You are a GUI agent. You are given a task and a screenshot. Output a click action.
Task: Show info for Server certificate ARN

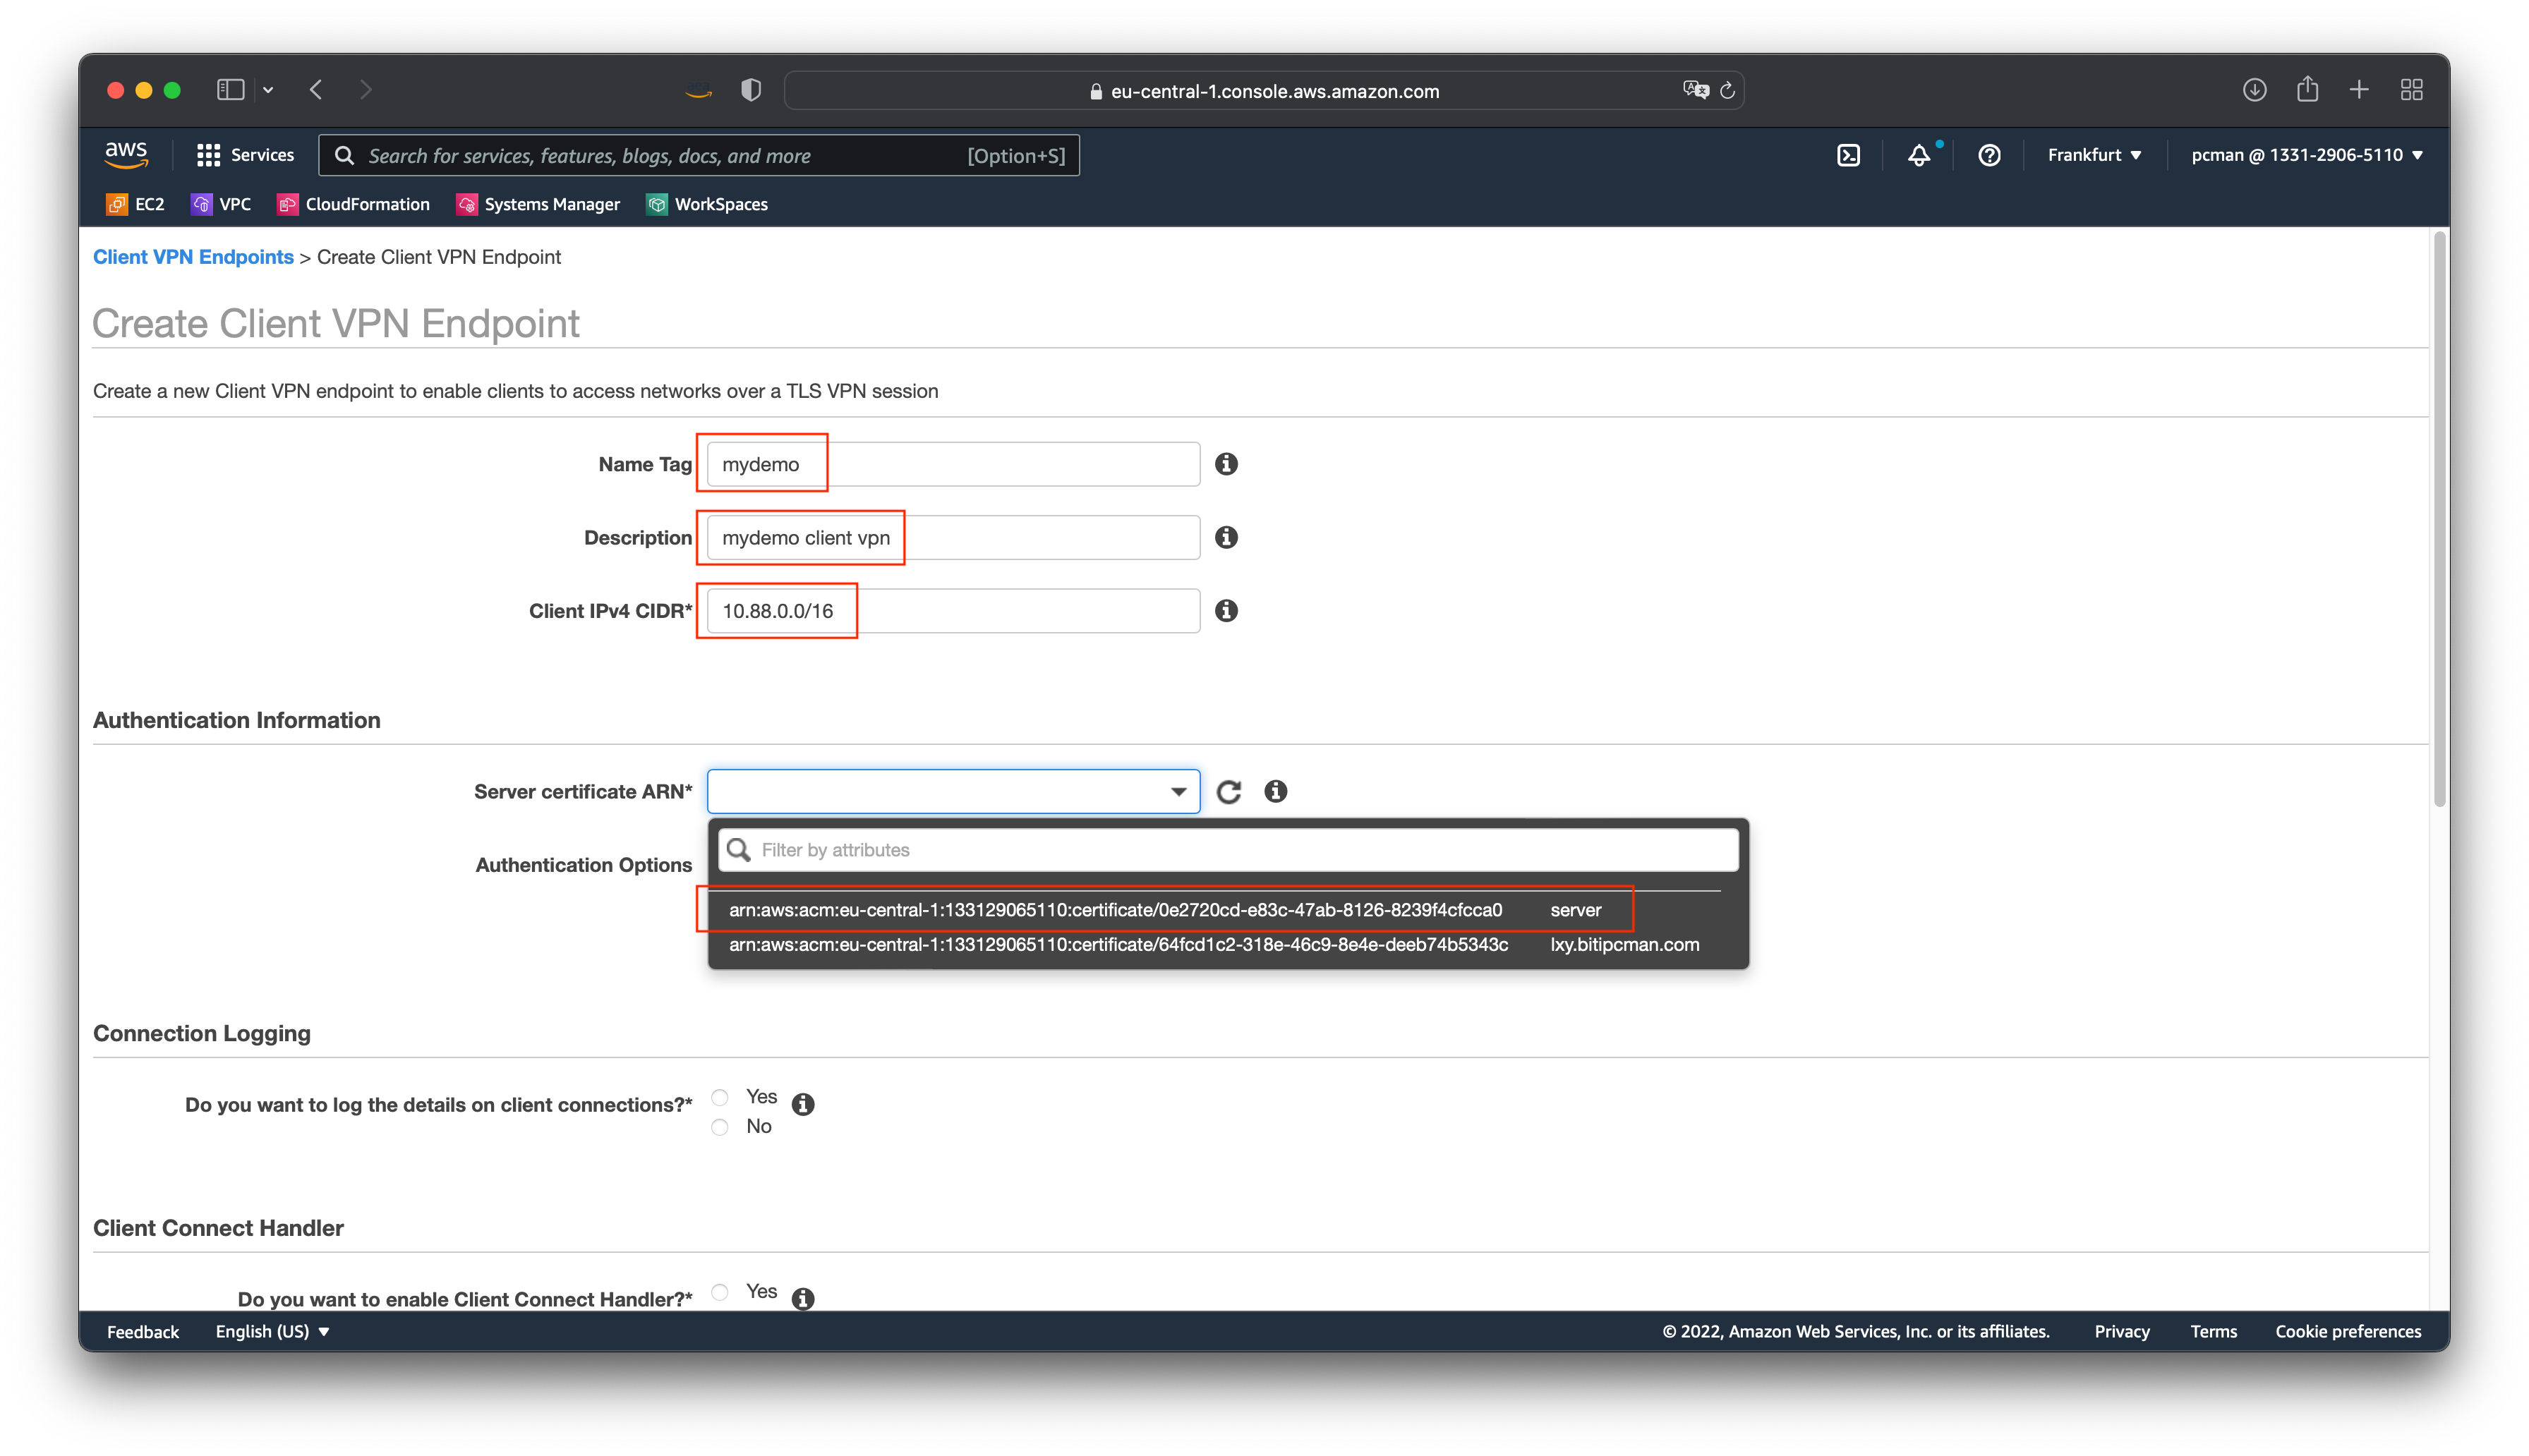[1275, 791]
